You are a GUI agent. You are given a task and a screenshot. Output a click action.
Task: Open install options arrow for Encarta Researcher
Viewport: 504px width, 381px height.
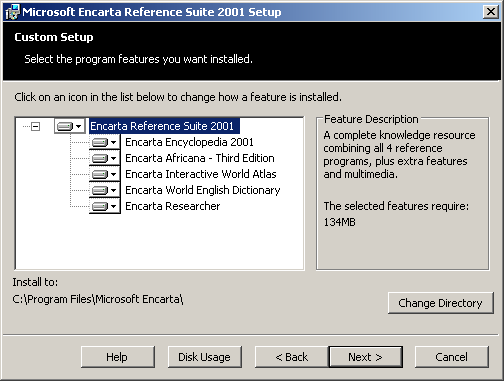pos(114,207)
